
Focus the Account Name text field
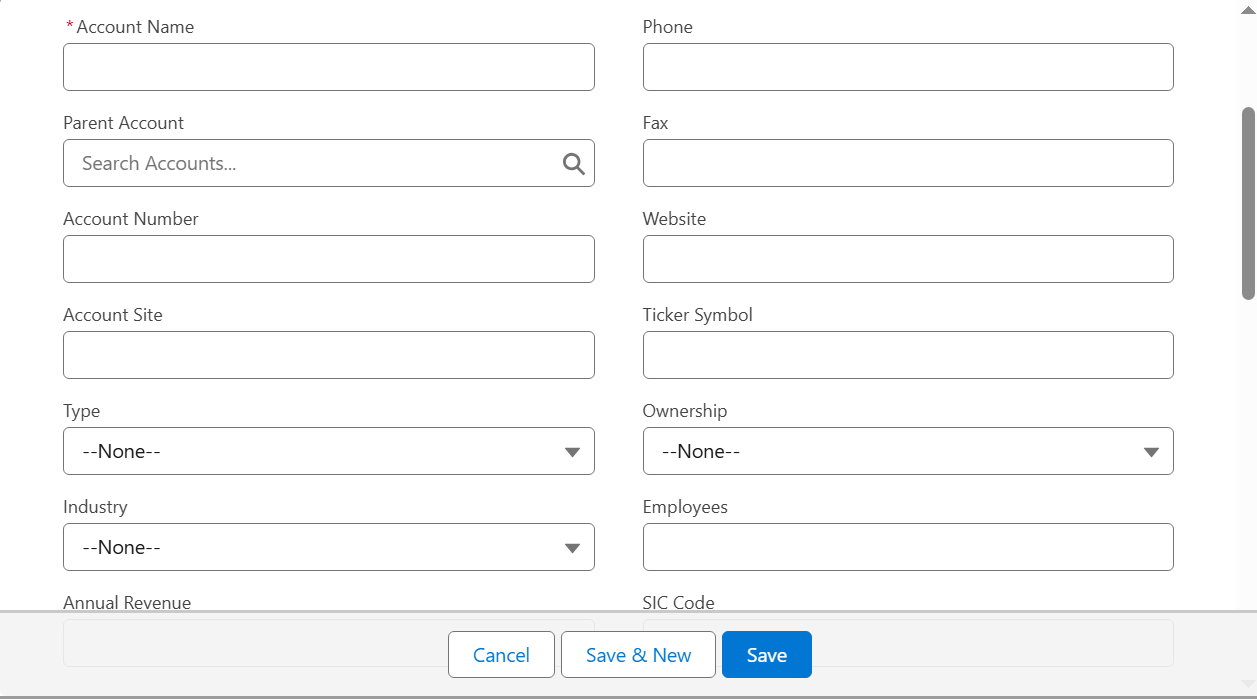tap(328, 68)
